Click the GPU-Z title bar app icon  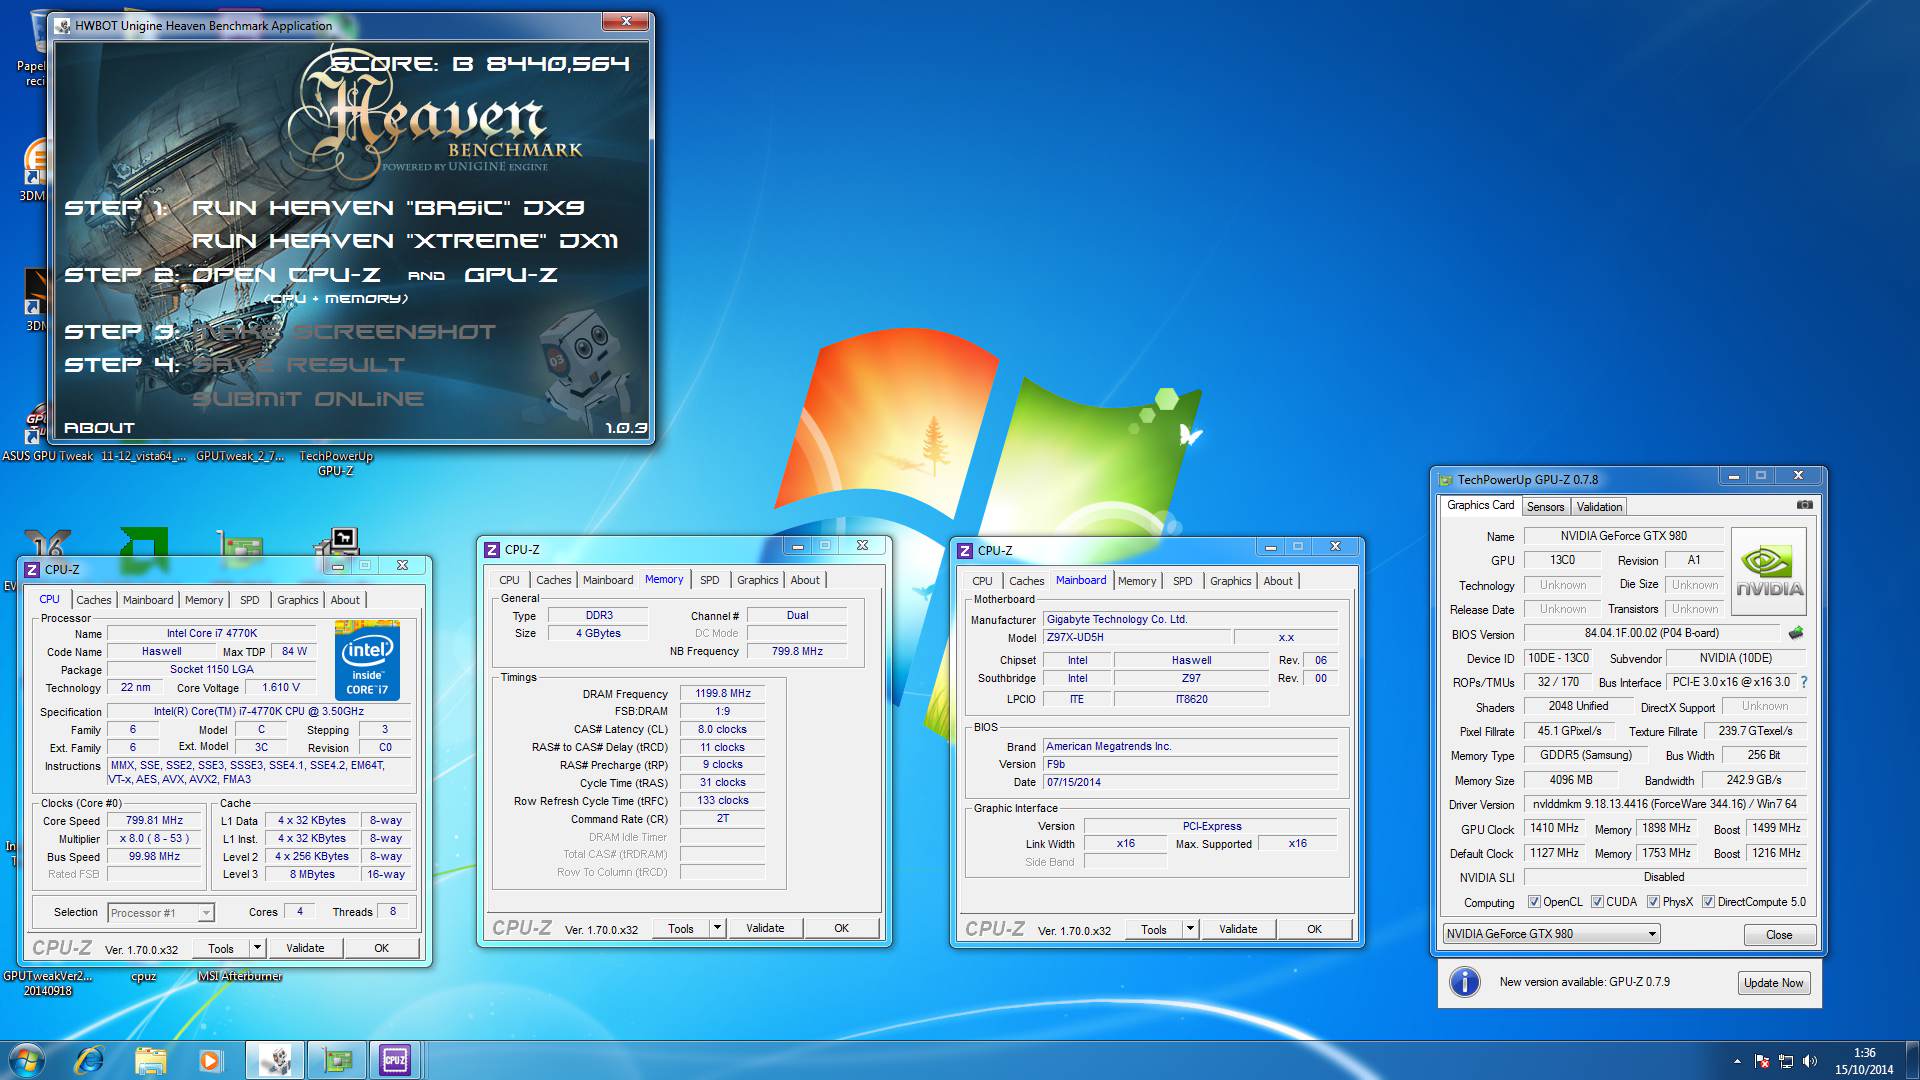click(x=1445, y=479)
